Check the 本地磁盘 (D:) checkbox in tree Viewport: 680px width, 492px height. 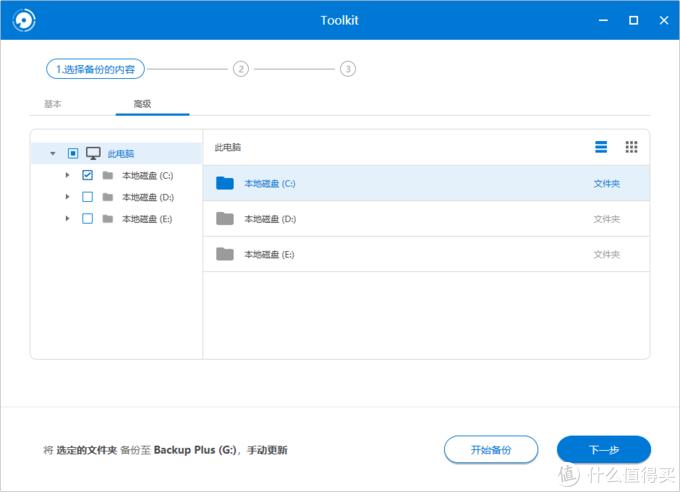click(87, 197)
